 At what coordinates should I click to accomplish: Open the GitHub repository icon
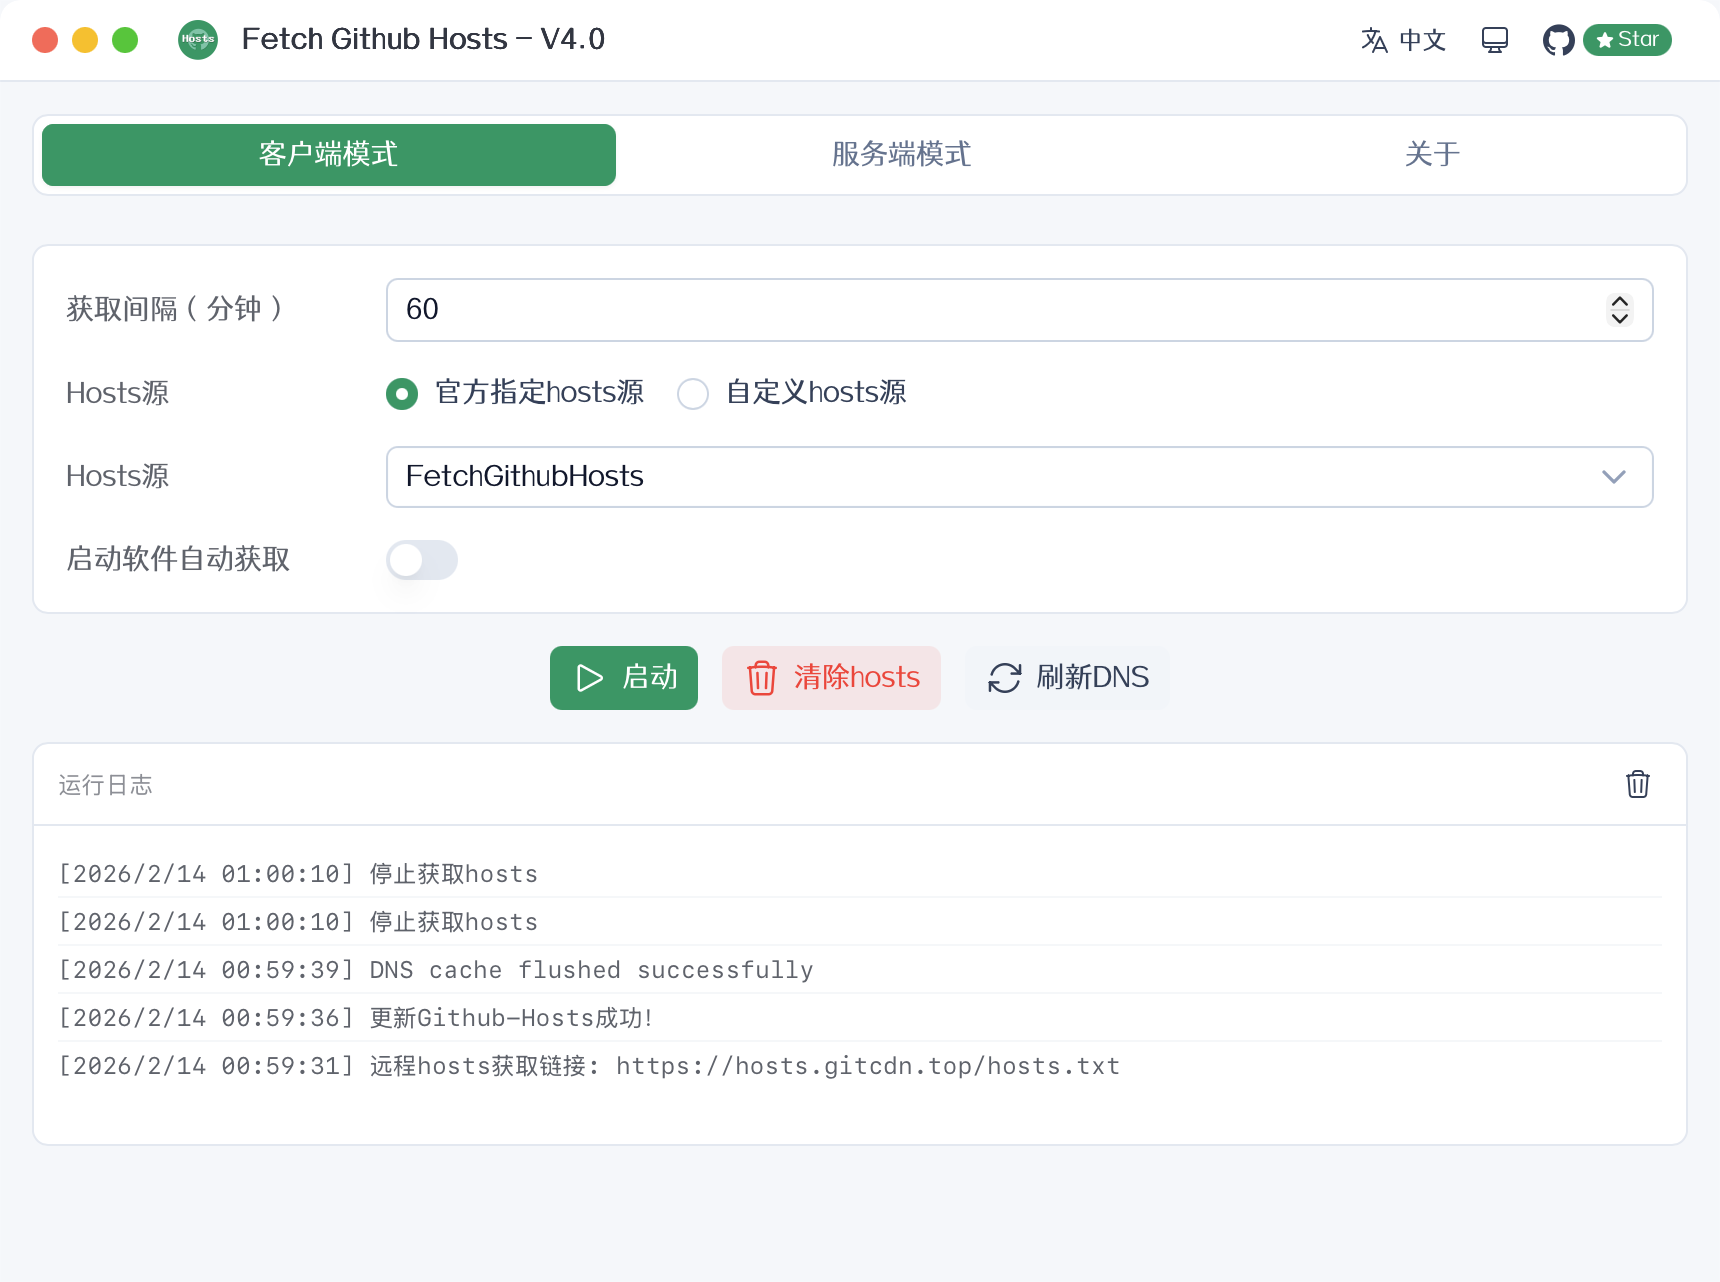pos(1558,40)
